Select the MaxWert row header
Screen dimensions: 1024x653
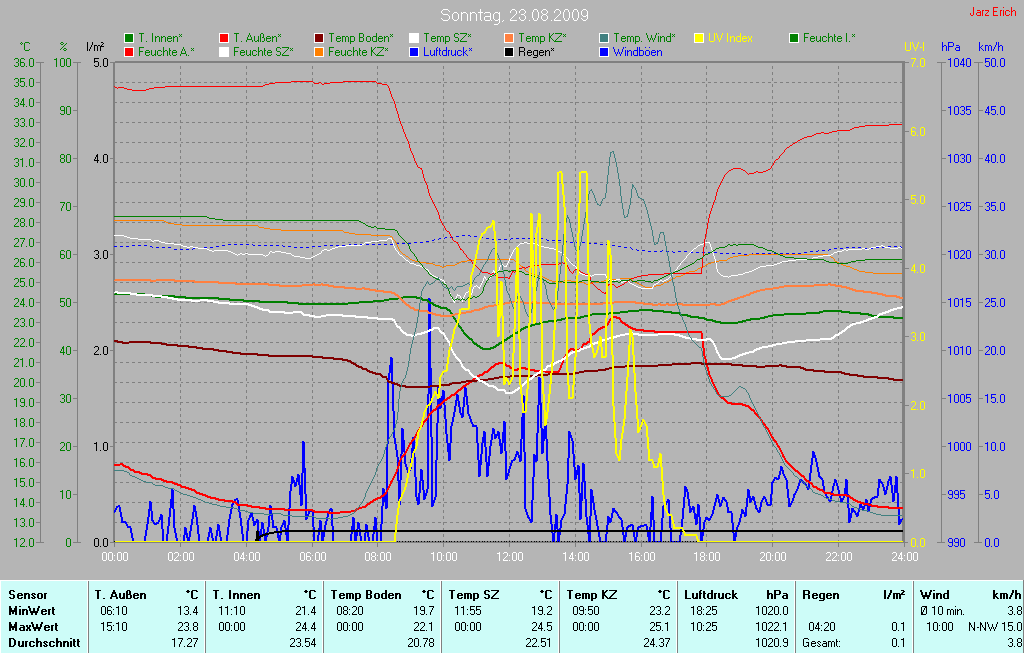33,627
